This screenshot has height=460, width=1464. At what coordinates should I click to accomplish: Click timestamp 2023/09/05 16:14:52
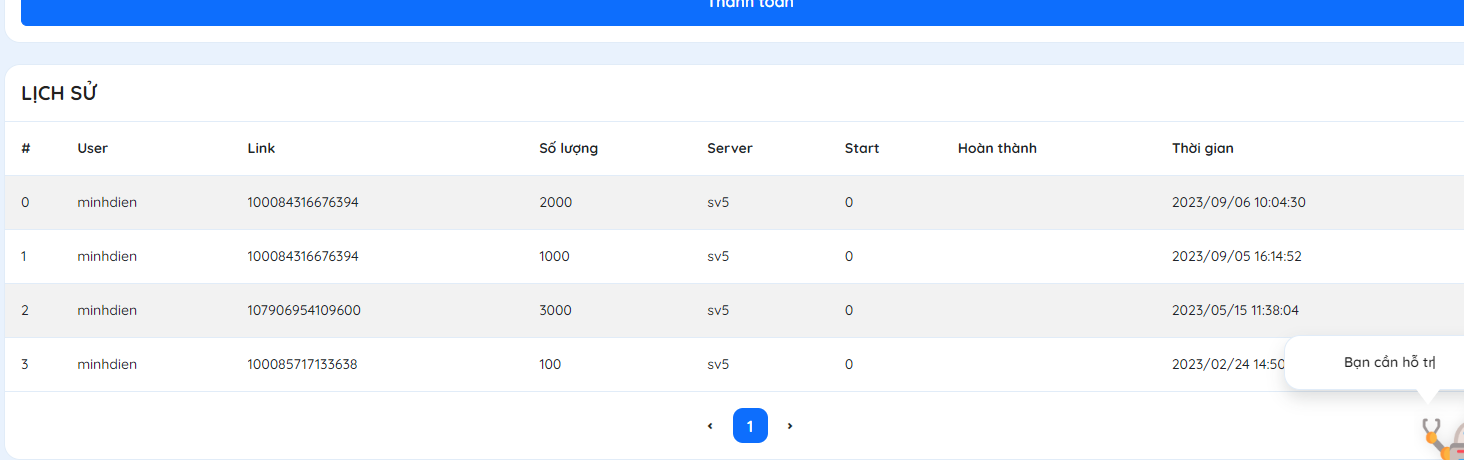tap(1237, 256)
